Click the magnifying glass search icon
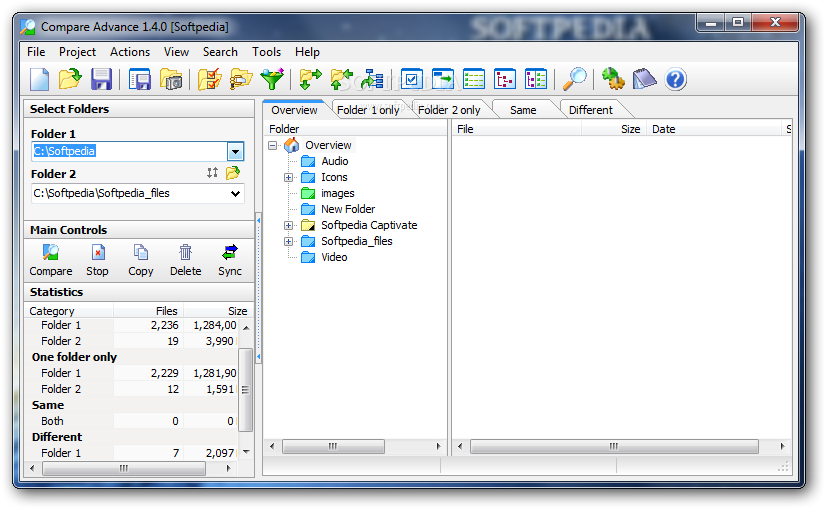Image resolution: width=826 pixels, height=509 pixels. (574, 80)
